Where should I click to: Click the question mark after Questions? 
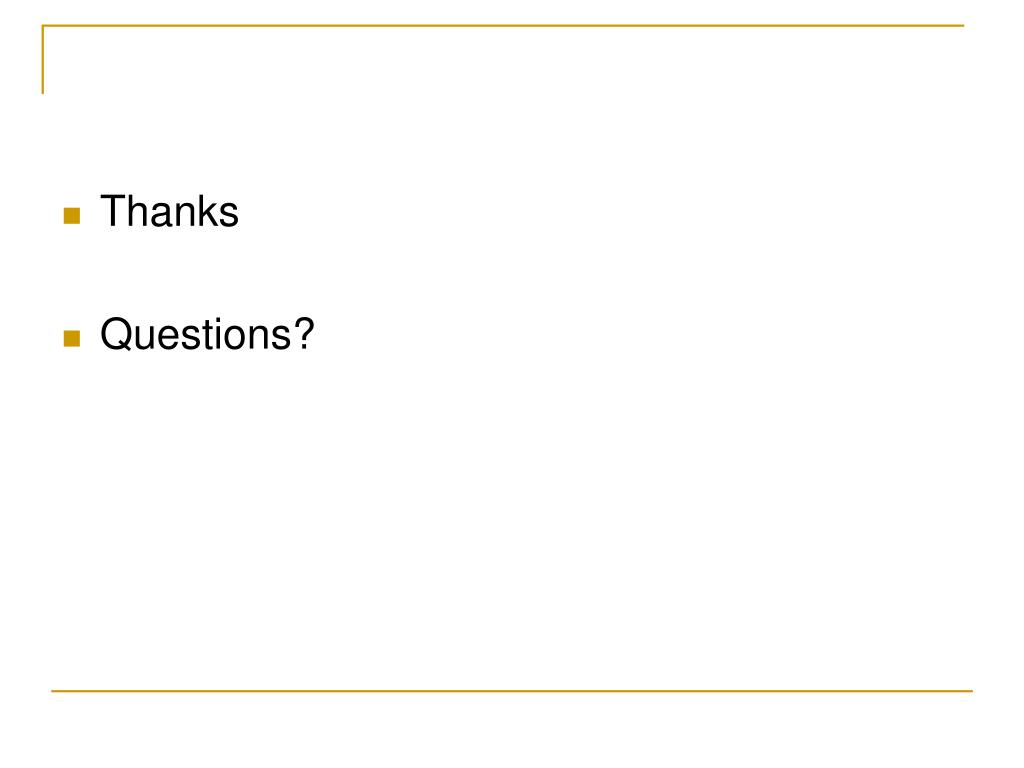coord(304,333)
